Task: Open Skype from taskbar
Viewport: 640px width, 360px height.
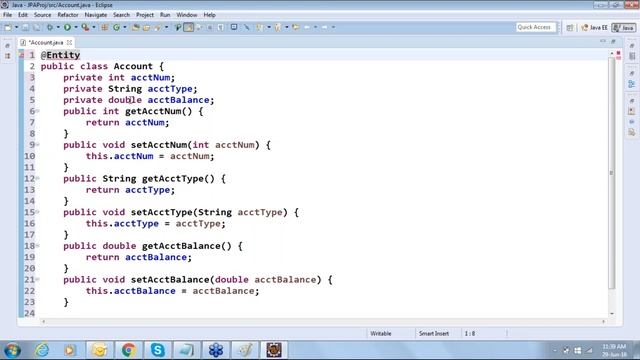Action: [x=157, y=350]
